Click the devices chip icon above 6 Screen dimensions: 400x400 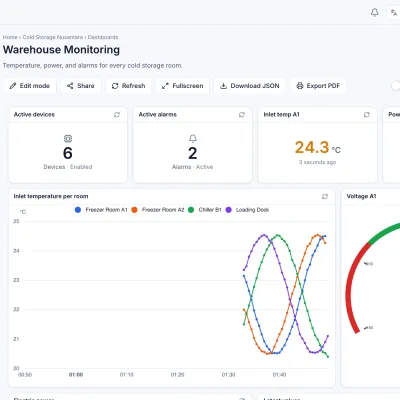pos(68,138)
